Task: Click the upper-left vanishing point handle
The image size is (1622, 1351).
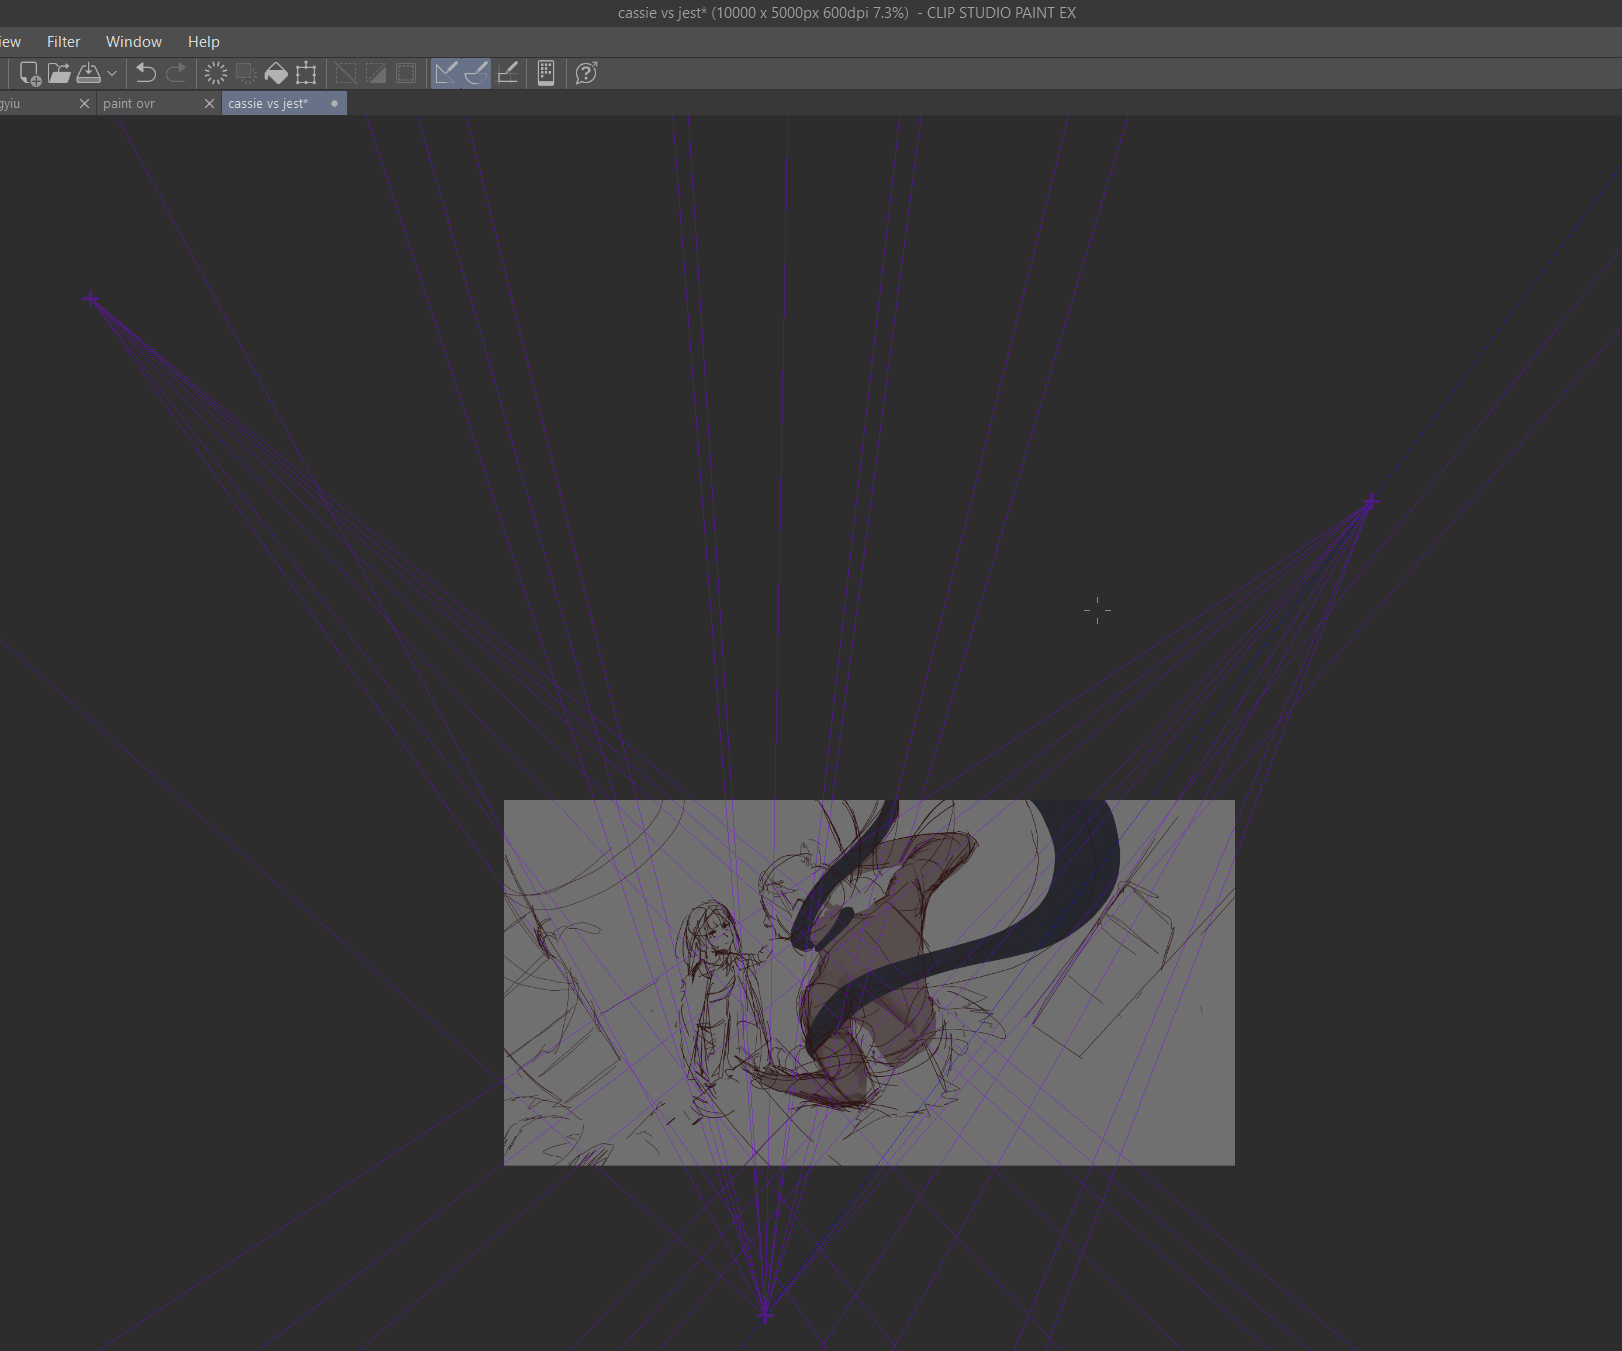Action: pos(91,299)
